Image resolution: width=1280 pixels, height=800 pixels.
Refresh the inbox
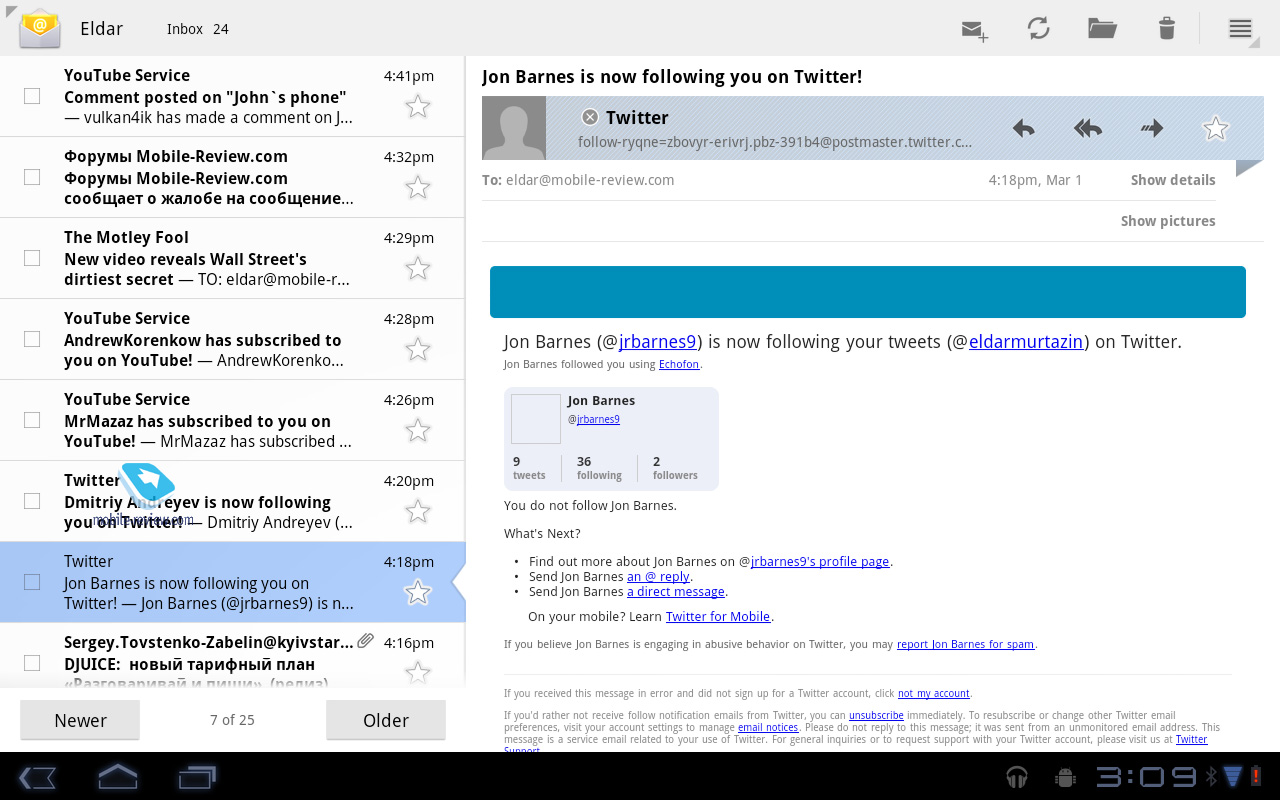pos(1039,28)
